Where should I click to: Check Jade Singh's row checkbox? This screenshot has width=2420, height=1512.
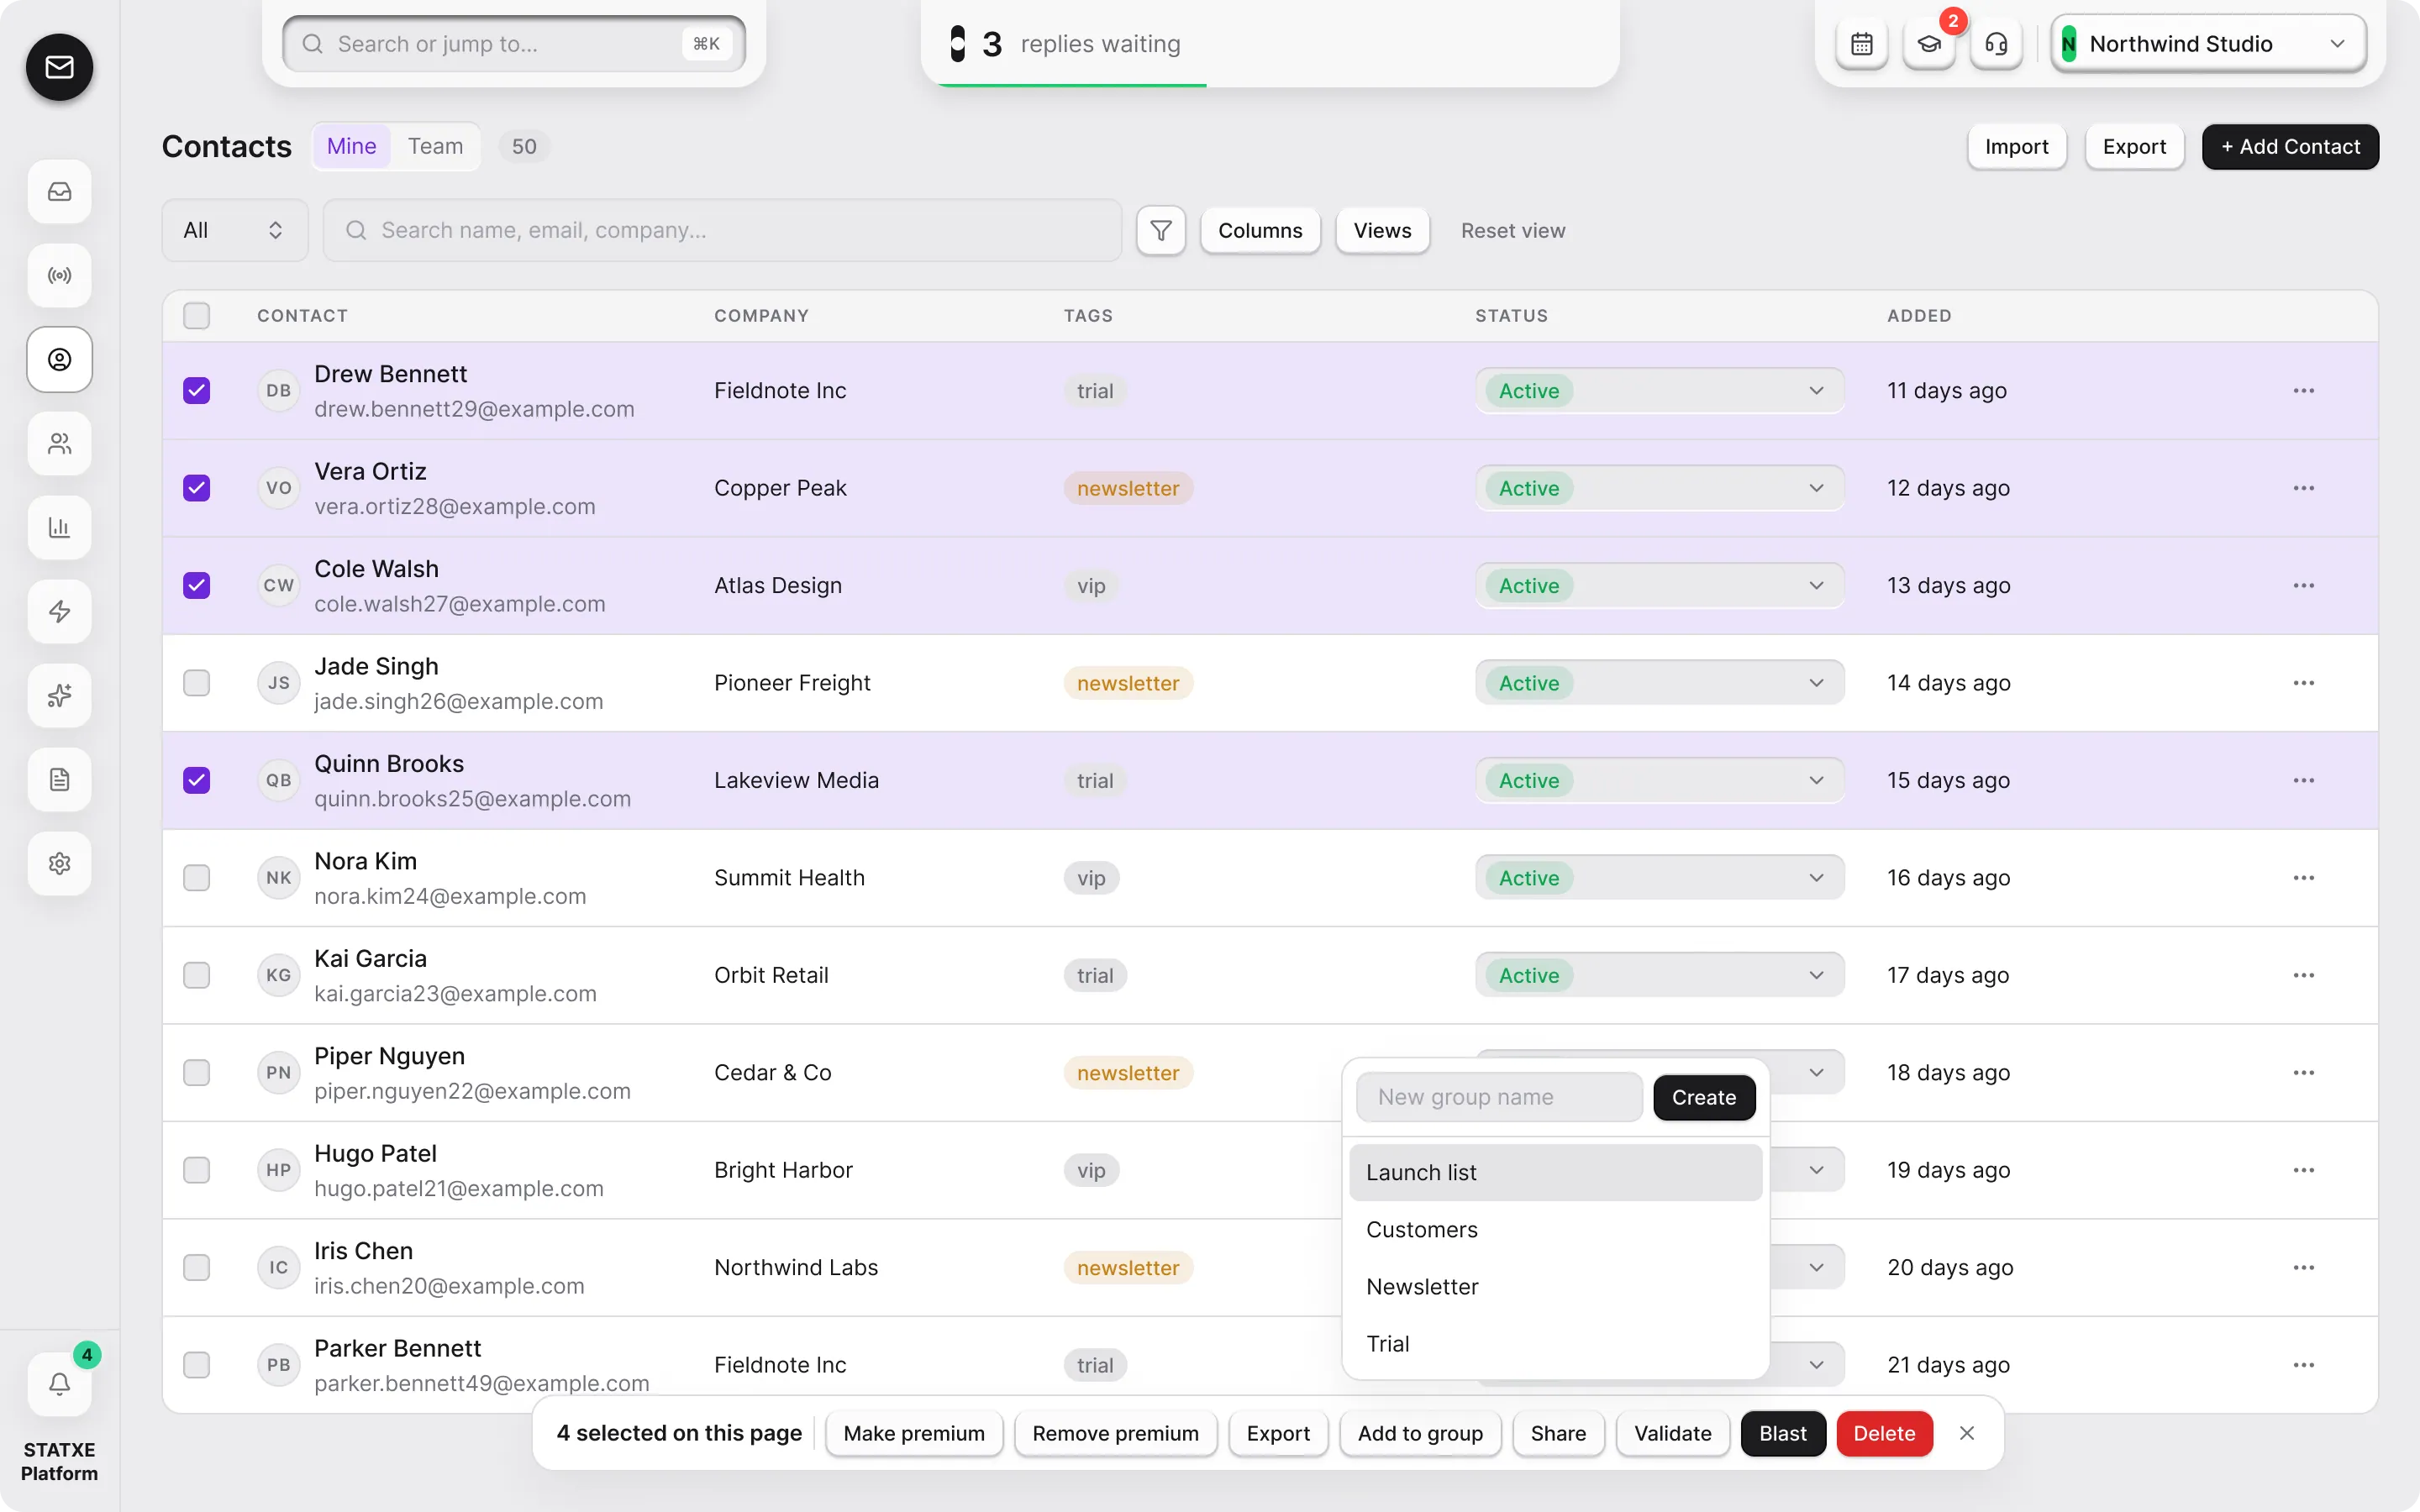pyautogui.click(x=197, y=683)
